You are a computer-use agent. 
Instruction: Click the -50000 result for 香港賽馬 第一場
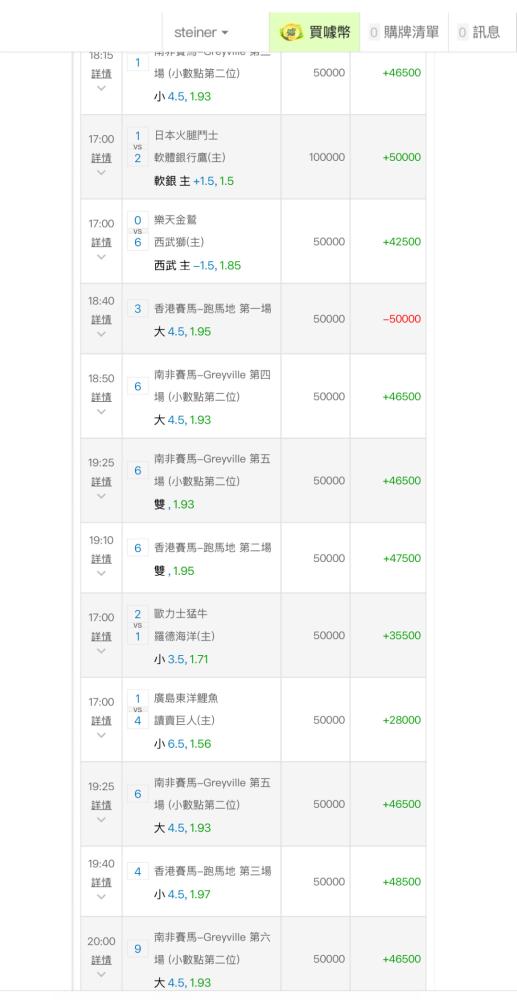point(402,319)
